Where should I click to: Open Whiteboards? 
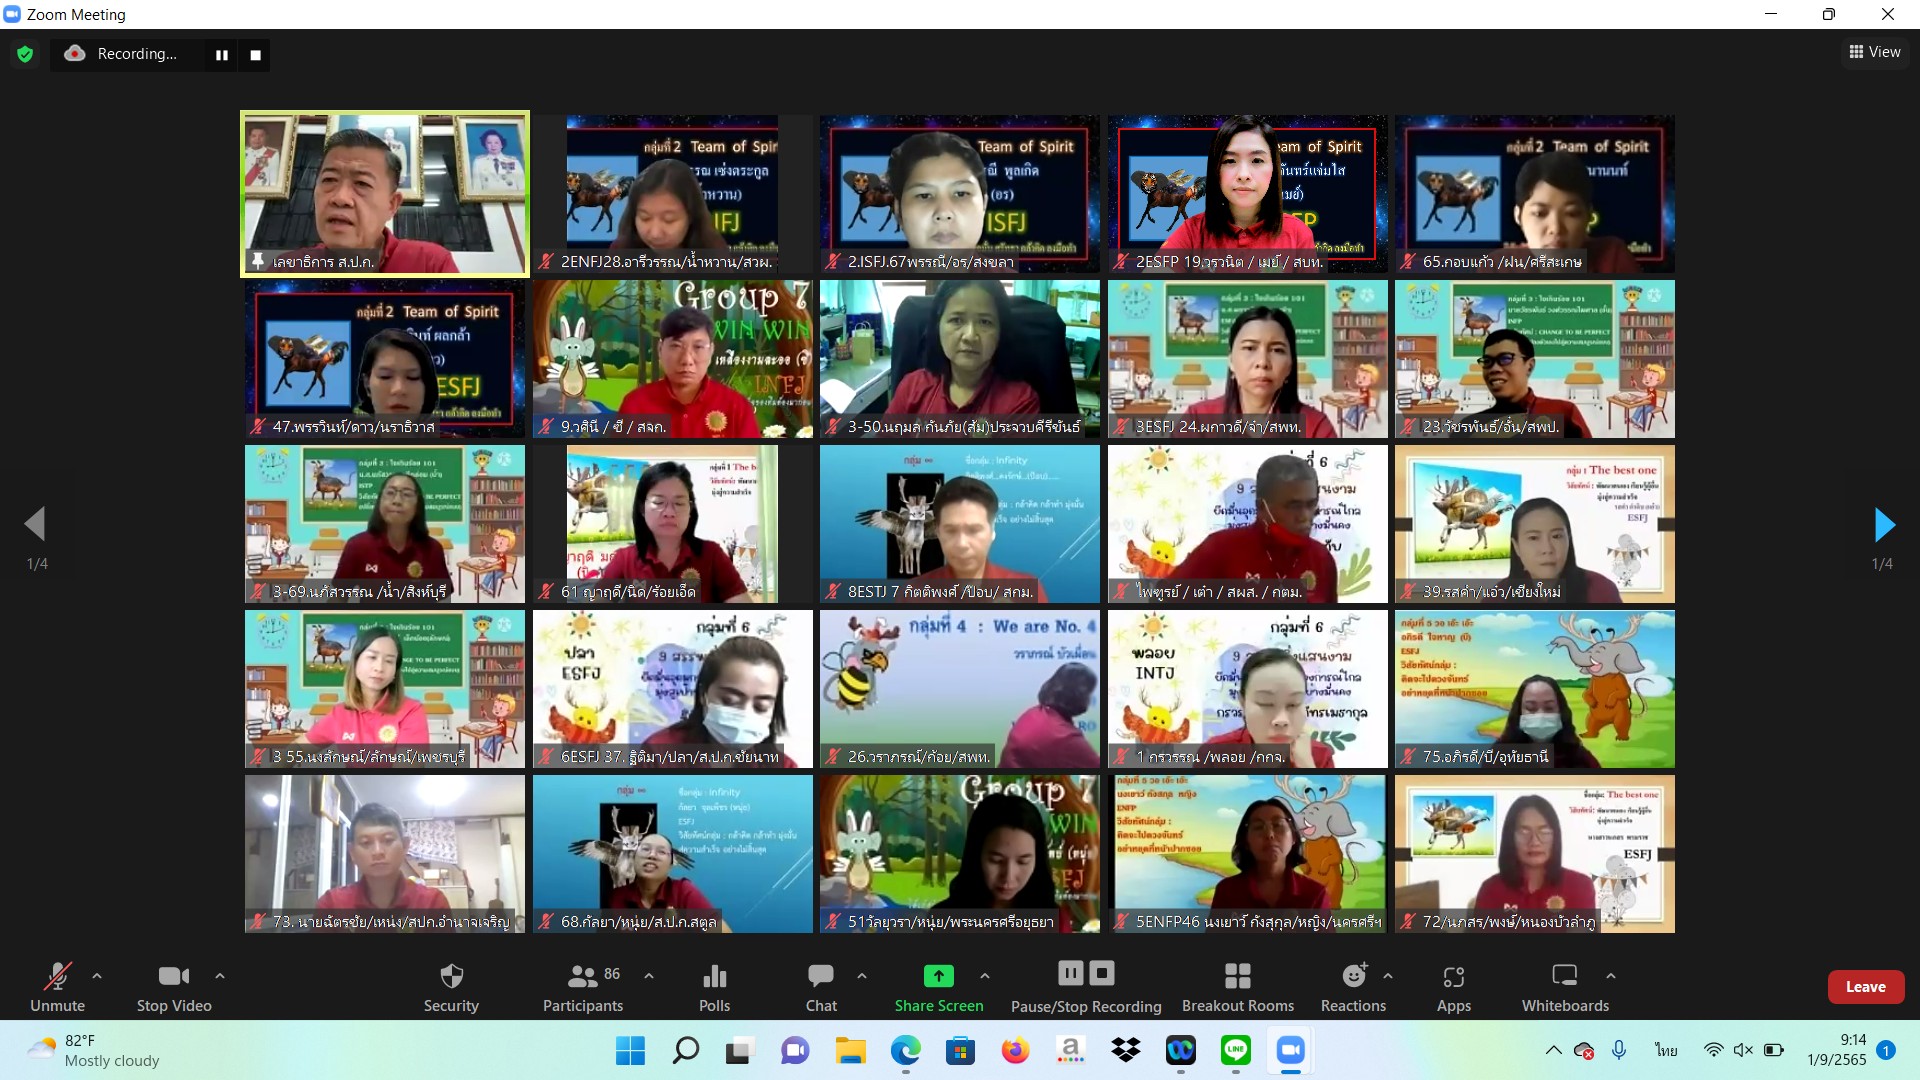click(1565, 987)
